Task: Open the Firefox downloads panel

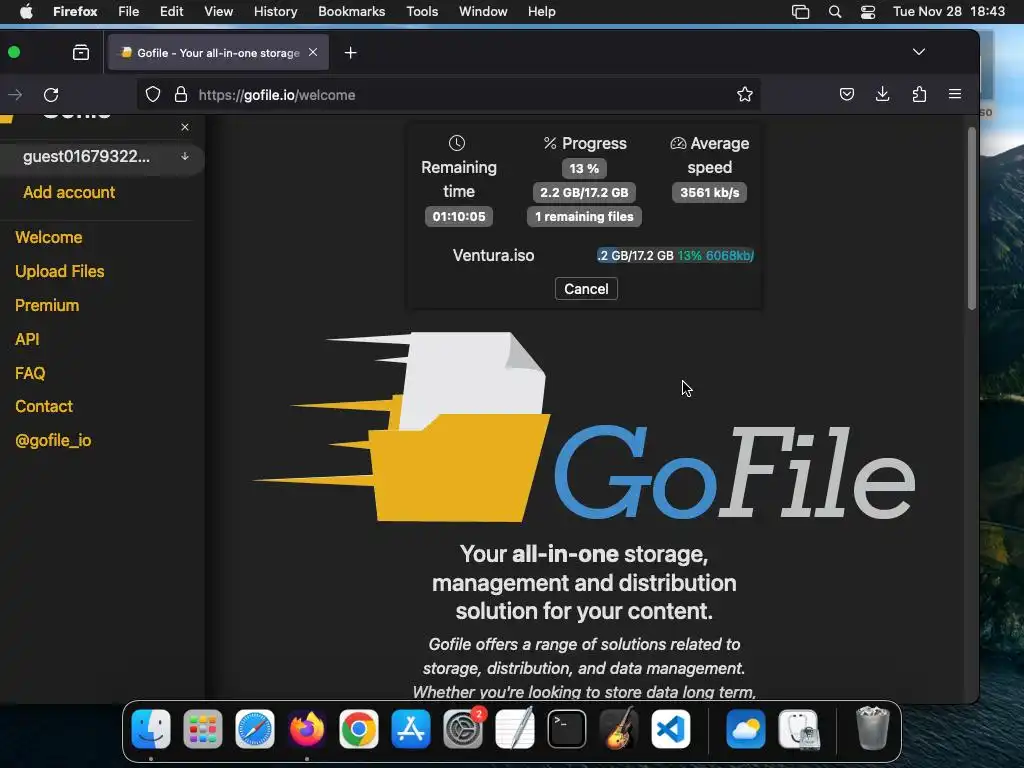Action: tap(882, 95)
